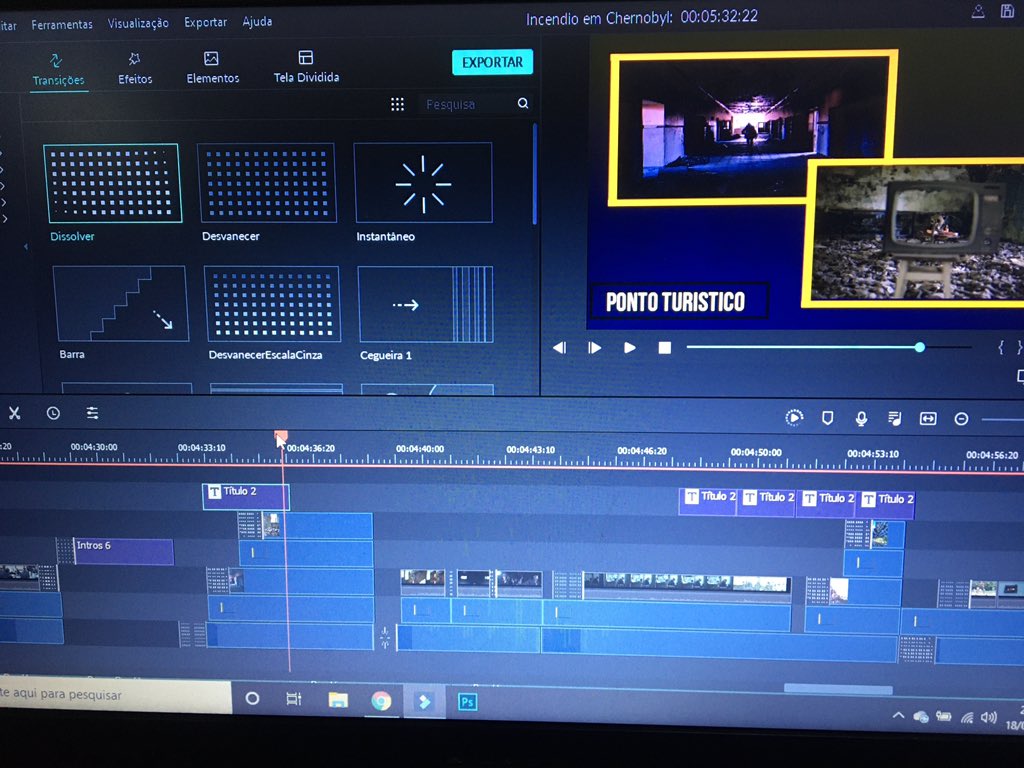Switch to the Efeitos tab
The image size is (1024, 768).
[135, 69]
